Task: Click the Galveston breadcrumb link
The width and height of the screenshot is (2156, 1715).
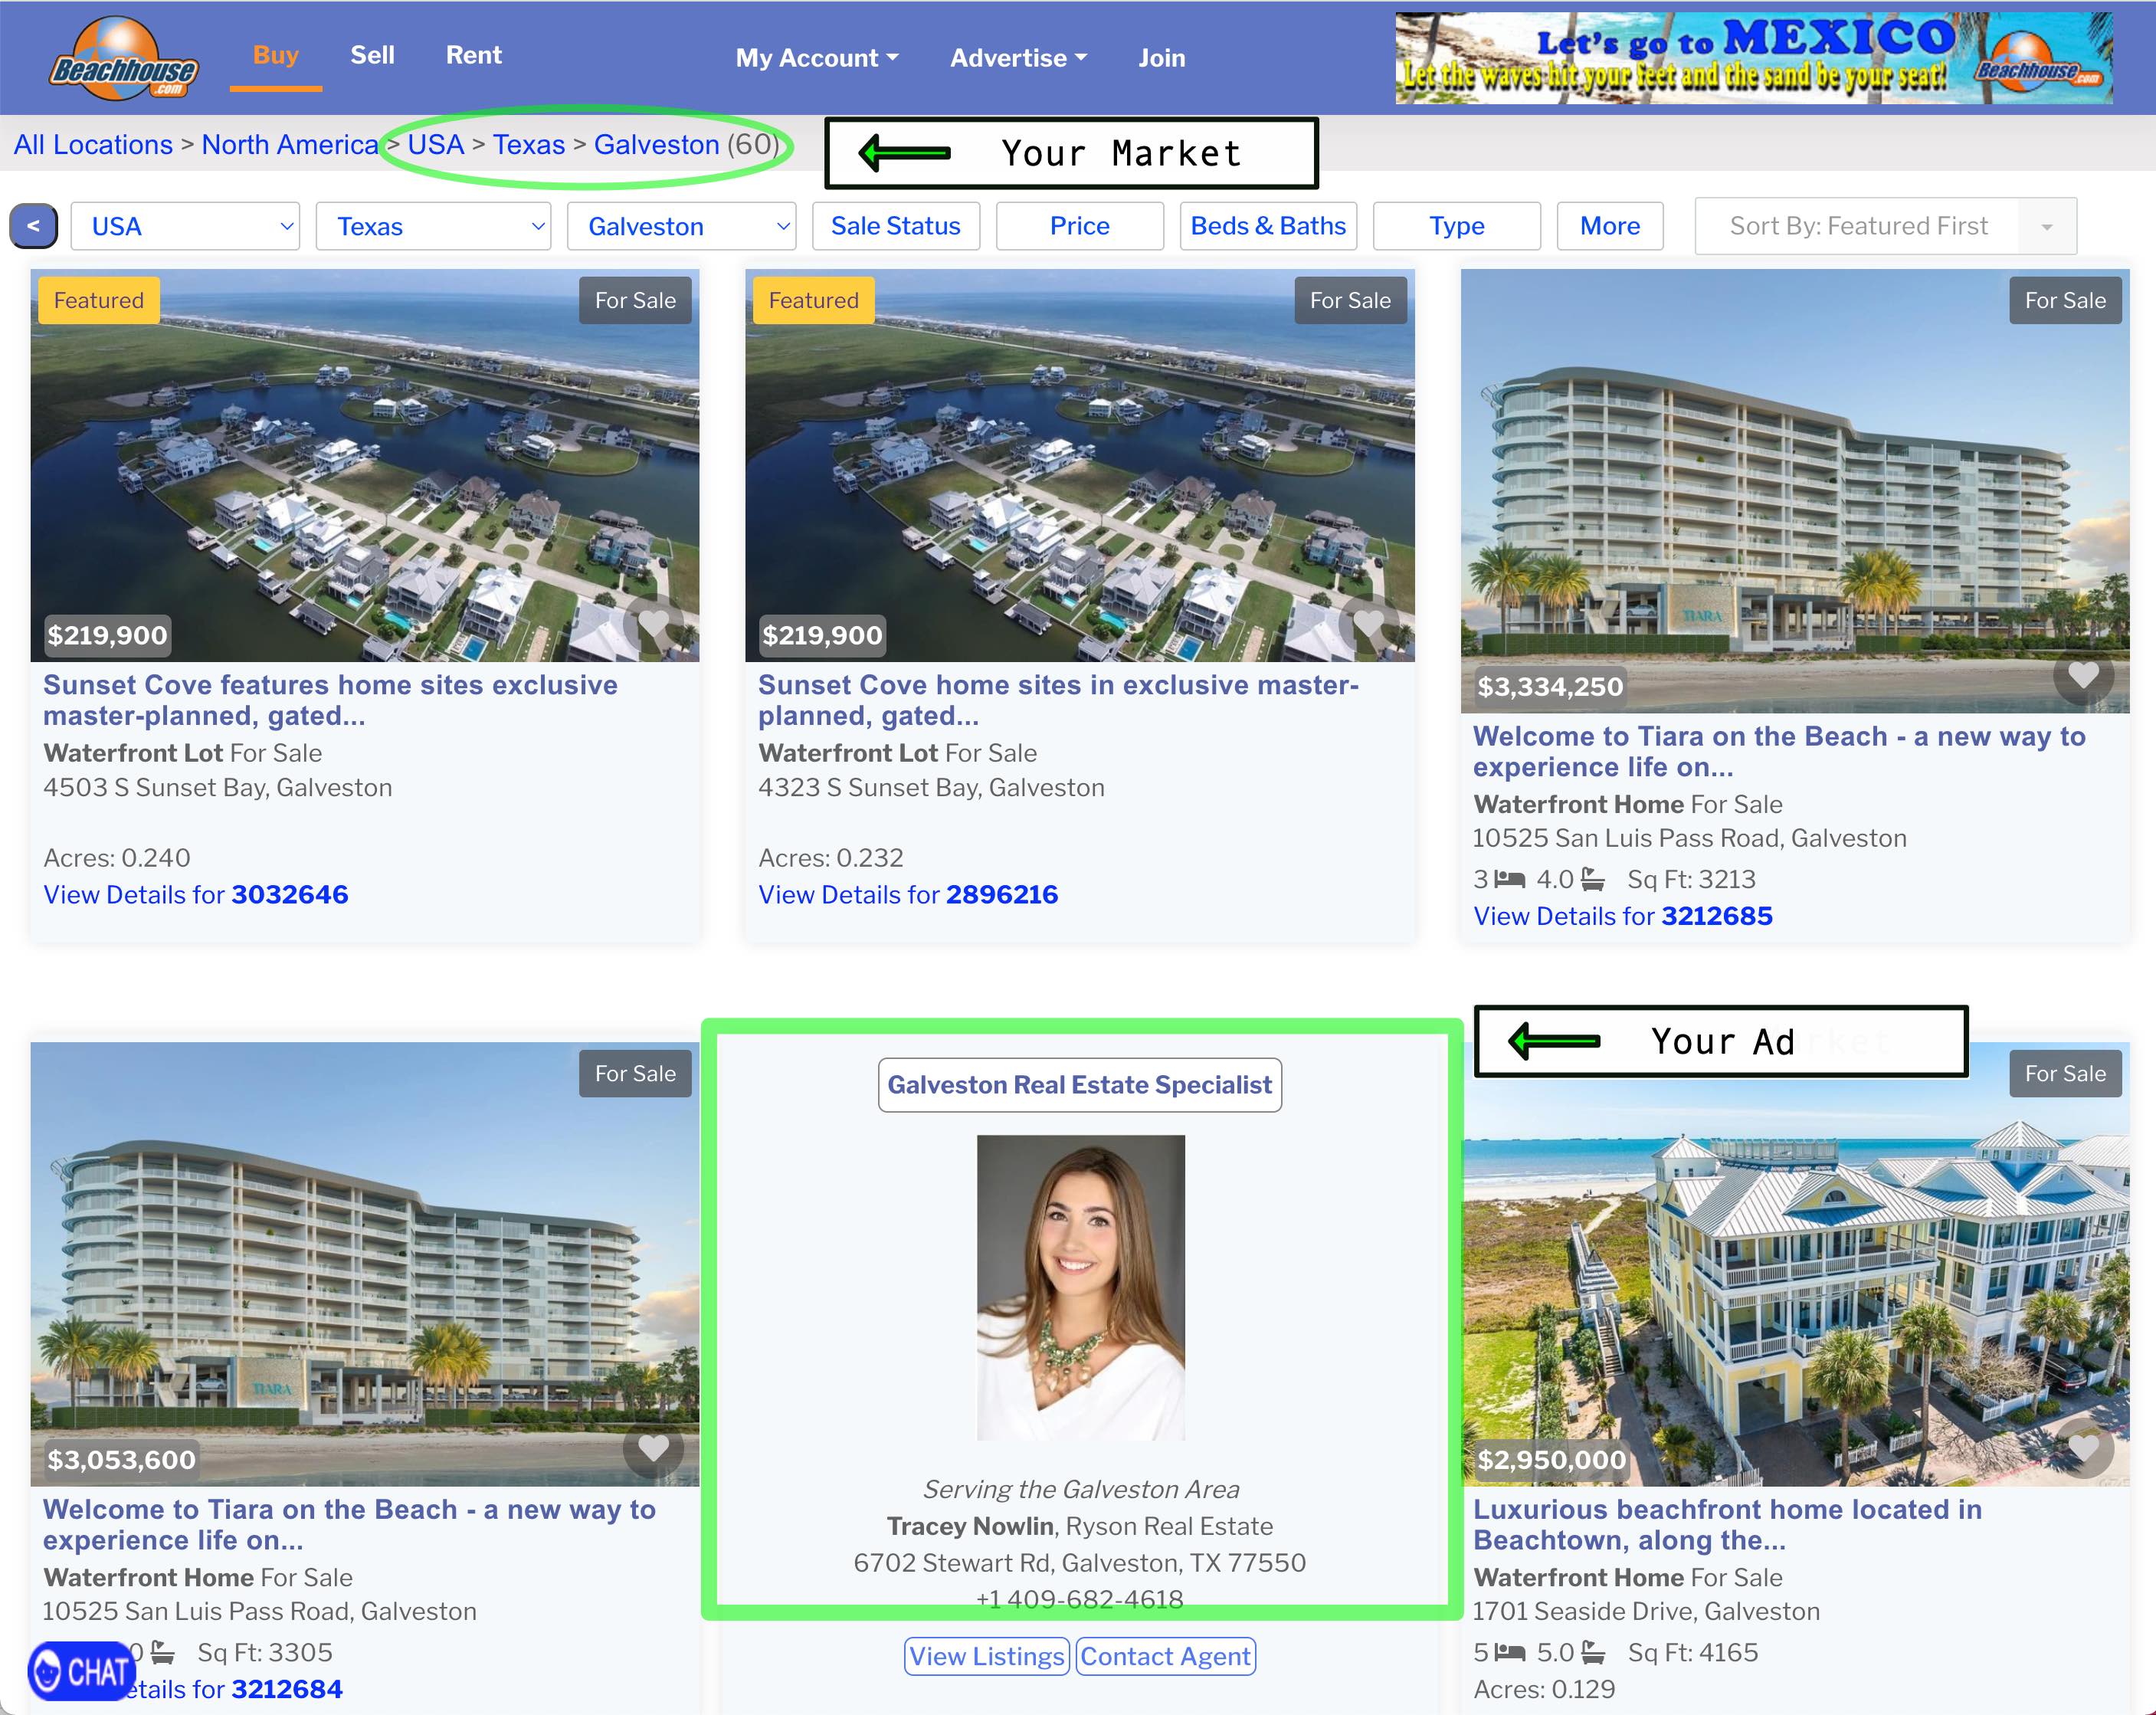Action: pyautogui.click(x=656, y=144)
